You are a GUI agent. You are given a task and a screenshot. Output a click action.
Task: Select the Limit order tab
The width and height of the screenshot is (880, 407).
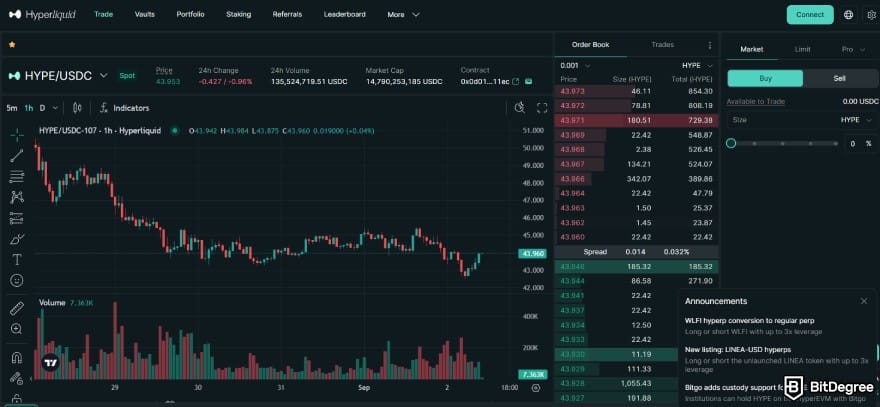[x=803, y=49]
